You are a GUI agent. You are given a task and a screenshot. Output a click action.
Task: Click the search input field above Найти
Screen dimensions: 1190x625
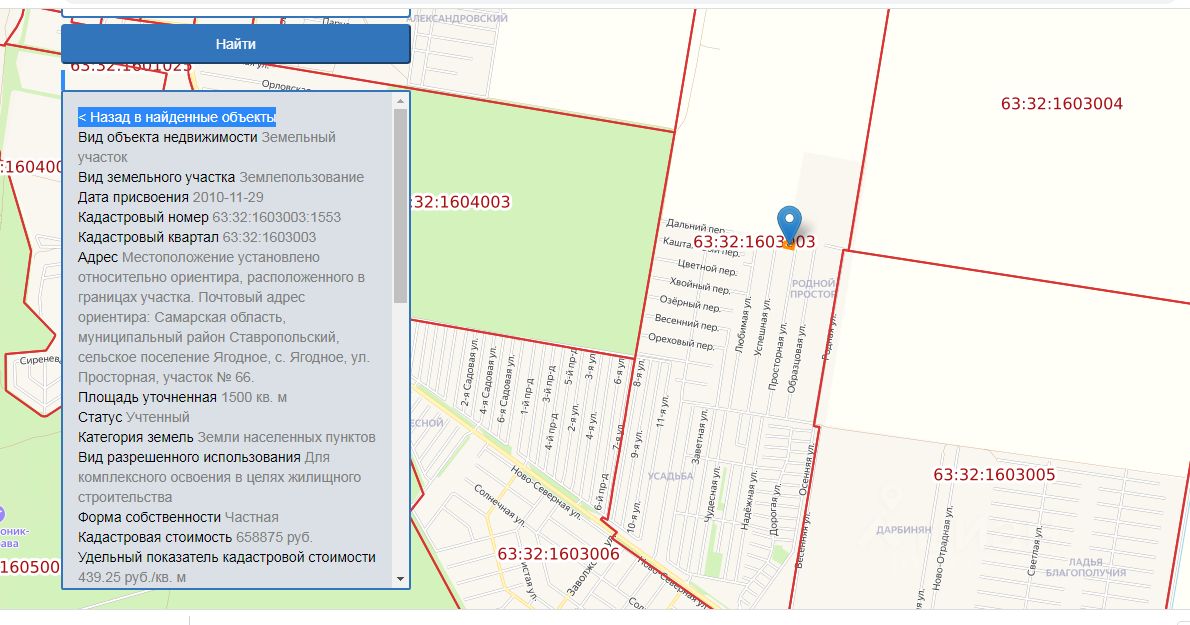pos(235,13)
